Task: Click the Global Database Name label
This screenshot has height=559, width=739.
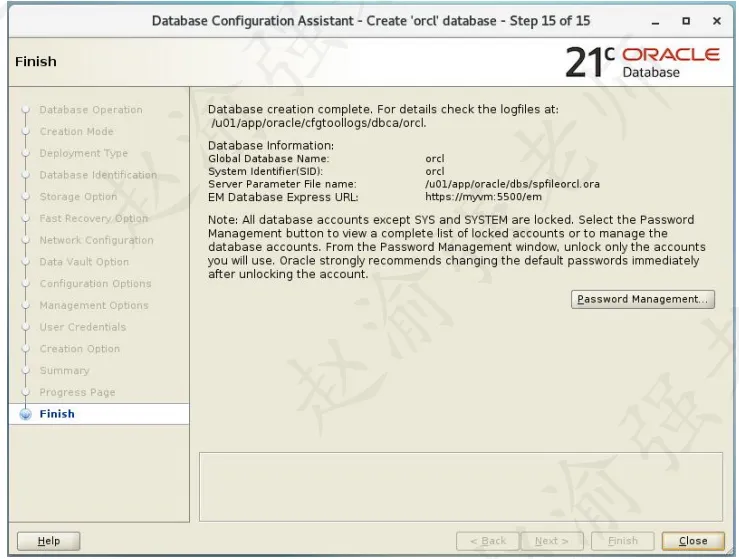Action: point(269,159)
